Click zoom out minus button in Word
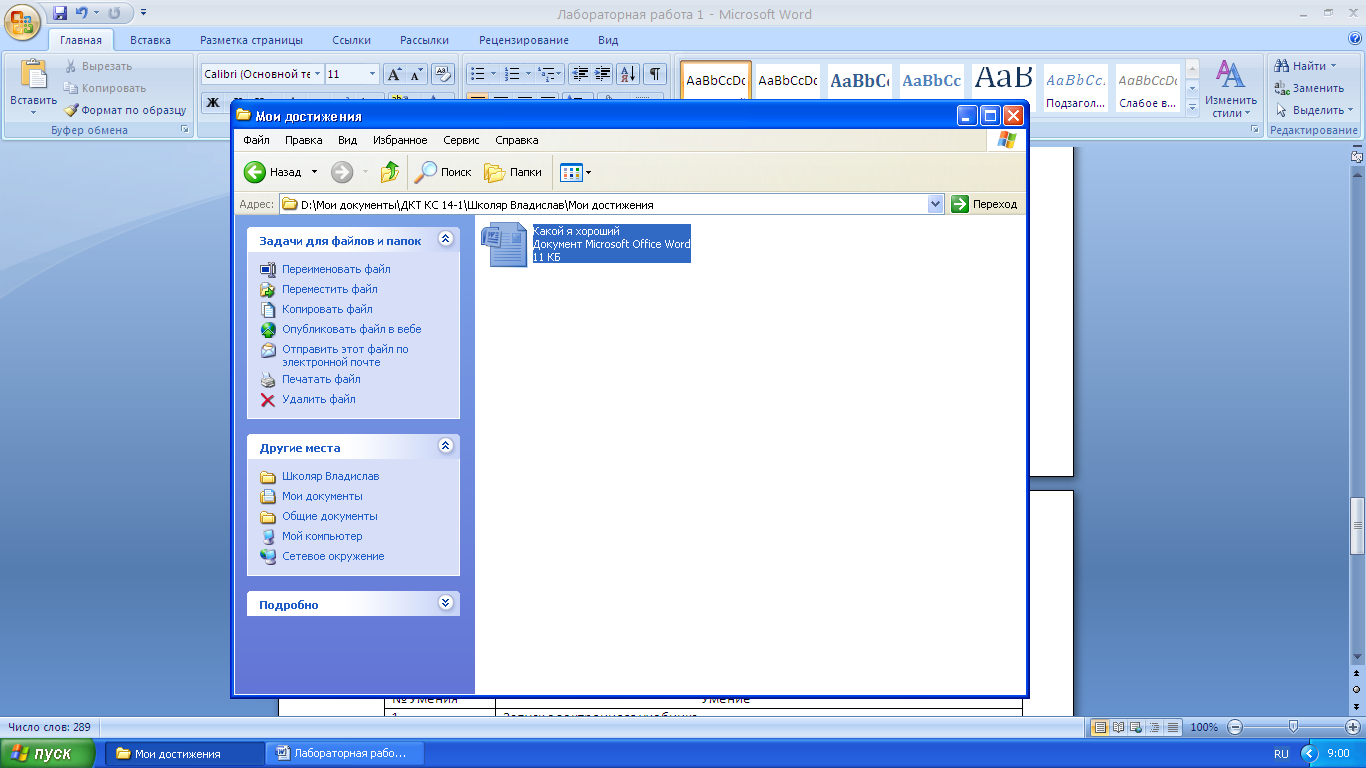This screenshot has width=1366, height=768. coord(1235,727)
